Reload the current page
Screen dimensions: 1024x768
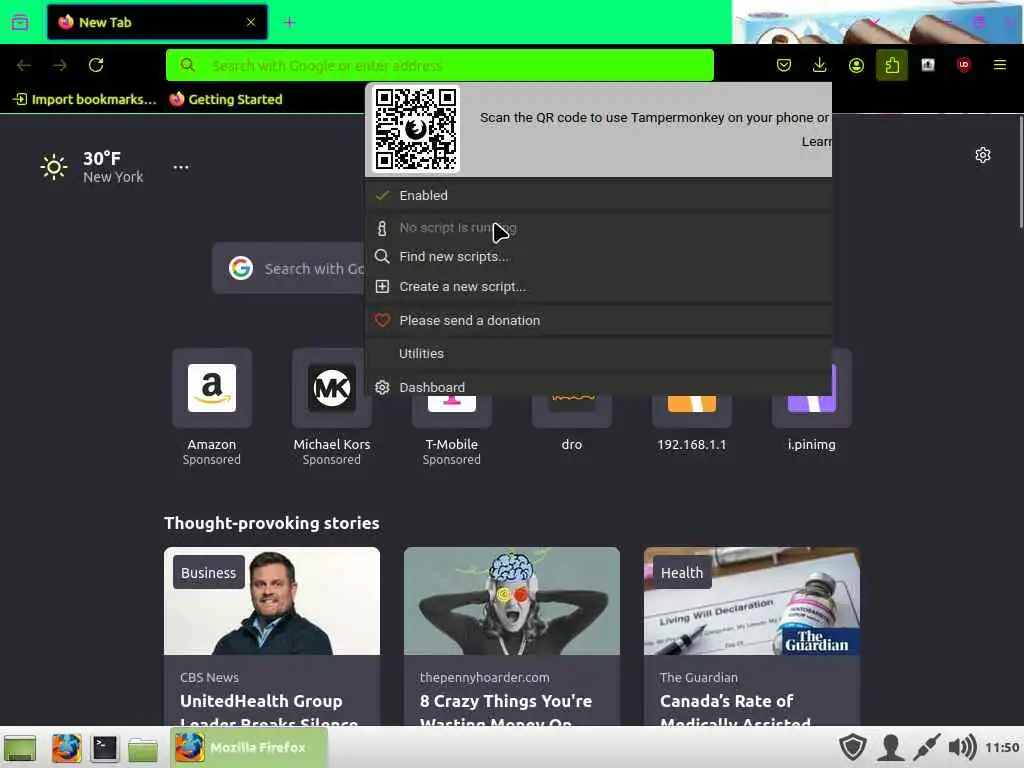point(96,65)
